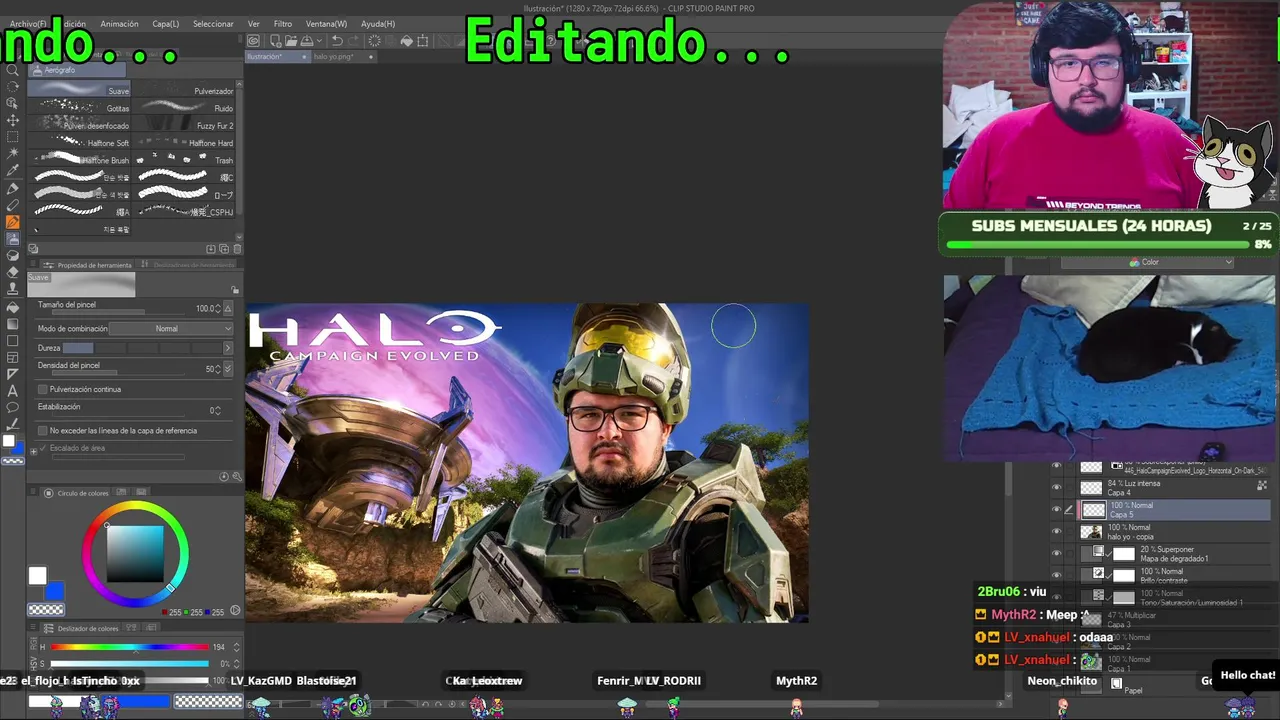Select the halo yo - copia layer thumbnail
The image size is (1280, 720).
(1091, 532)
